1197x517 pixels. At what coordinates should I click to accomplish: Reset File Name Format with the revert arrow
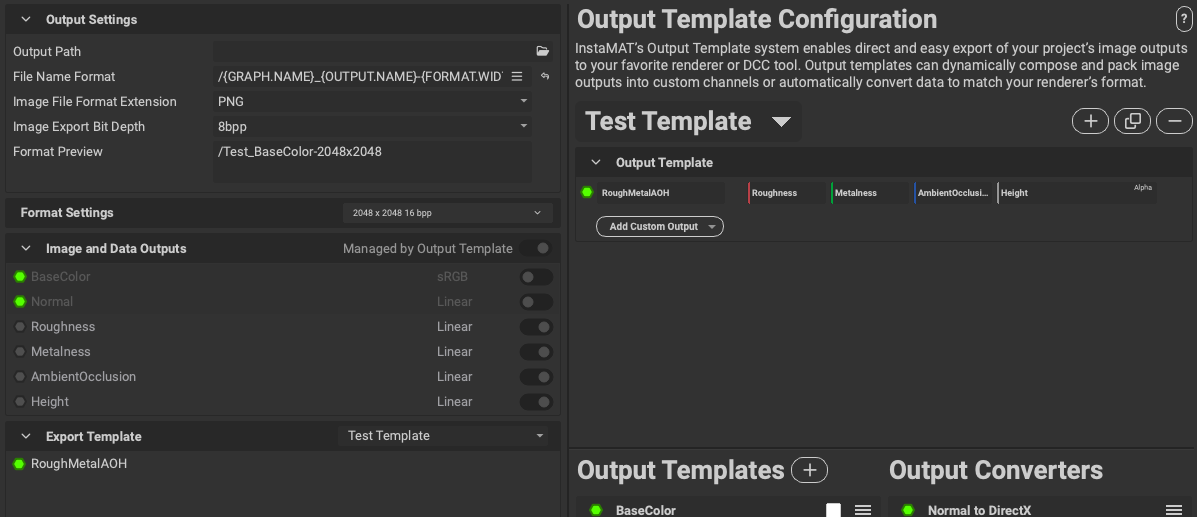pyautogui.click(x=545, y=77)
